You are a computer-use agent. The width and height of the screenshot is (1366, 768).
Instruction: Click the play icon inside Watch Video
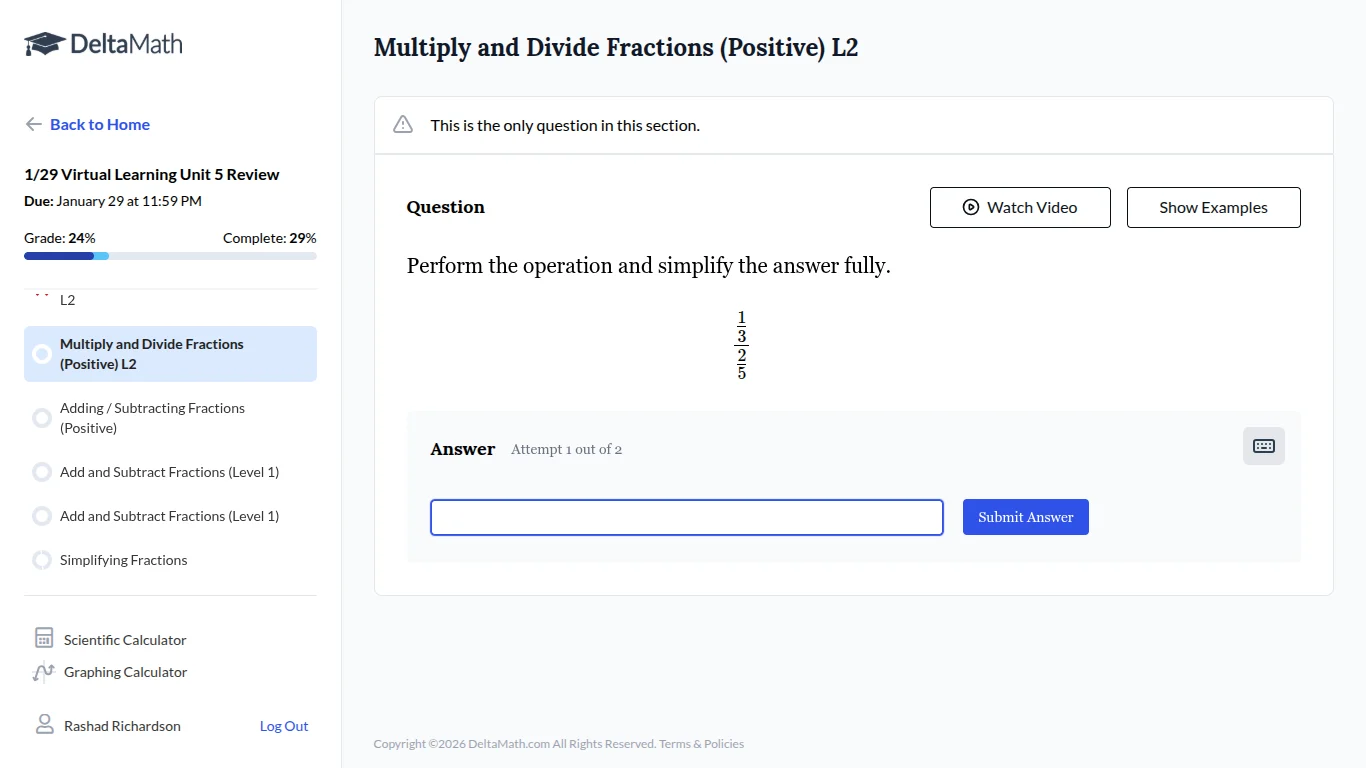tap(970, 207)
